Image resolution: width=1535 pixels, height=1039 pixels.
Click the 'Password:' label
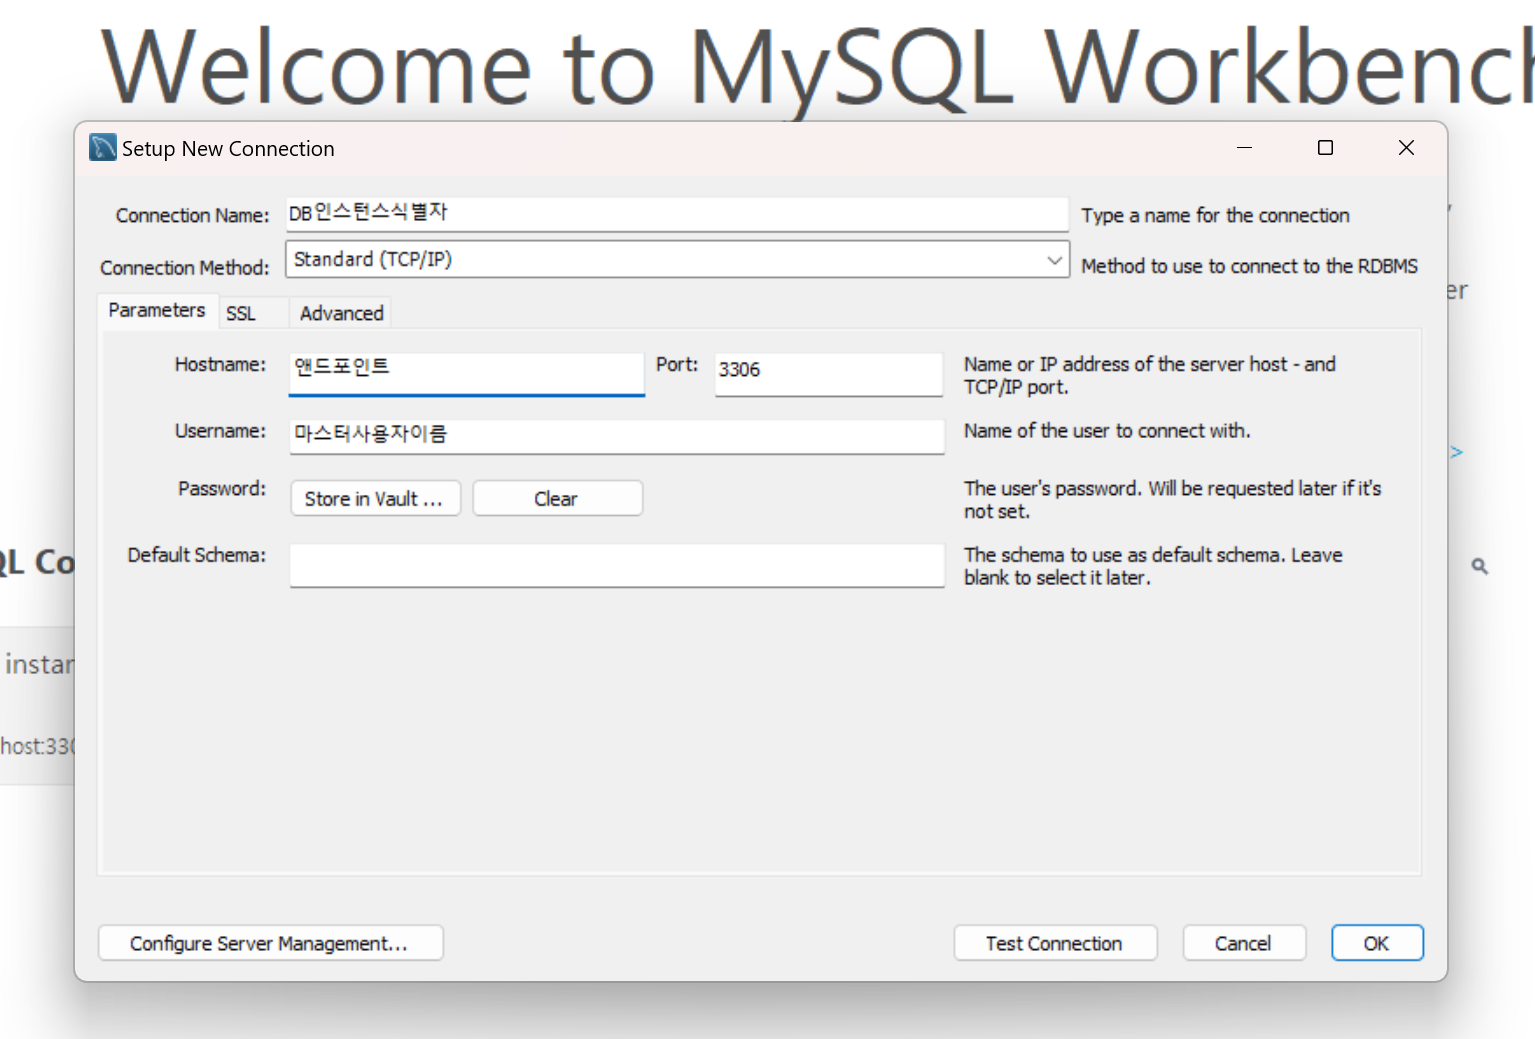coord(222,488)
